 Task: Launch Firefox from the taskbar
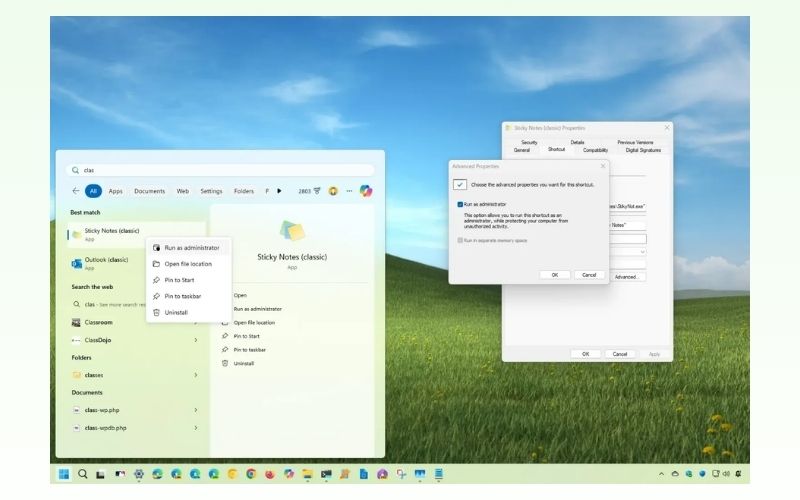(270, 474)
